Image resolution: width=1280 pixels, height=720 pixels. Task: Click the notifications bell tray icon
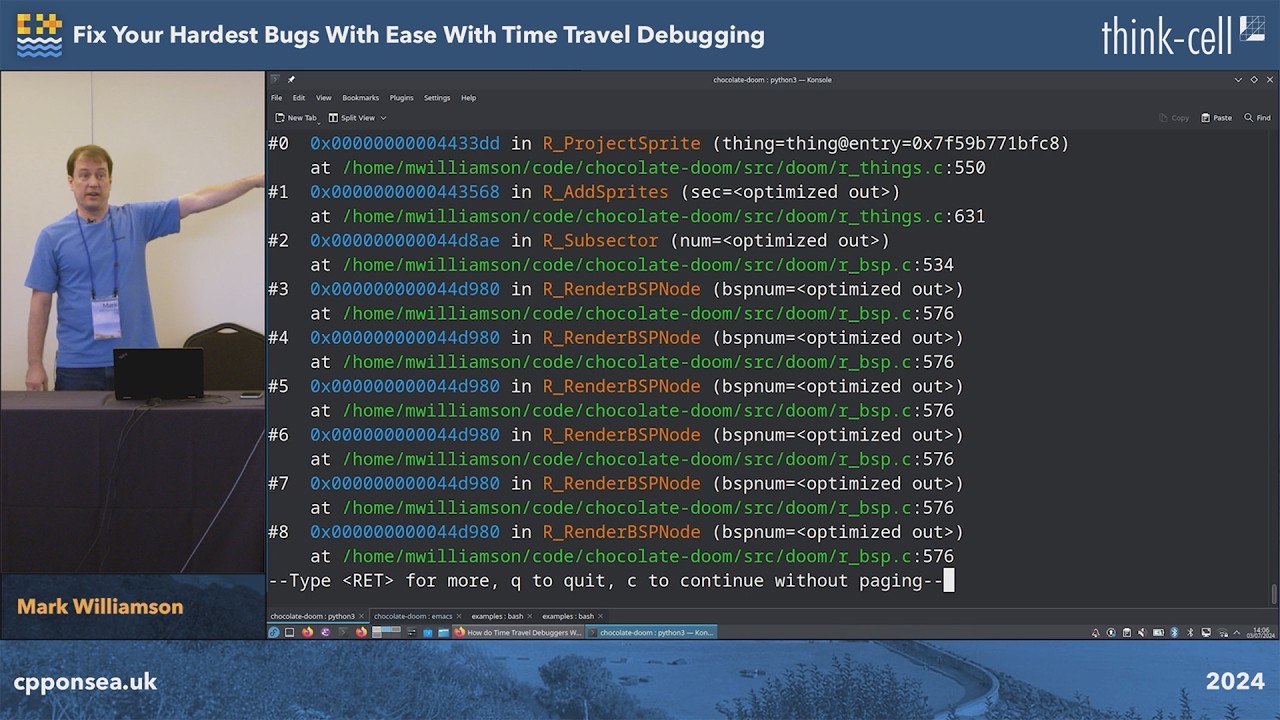(1096, 632)
